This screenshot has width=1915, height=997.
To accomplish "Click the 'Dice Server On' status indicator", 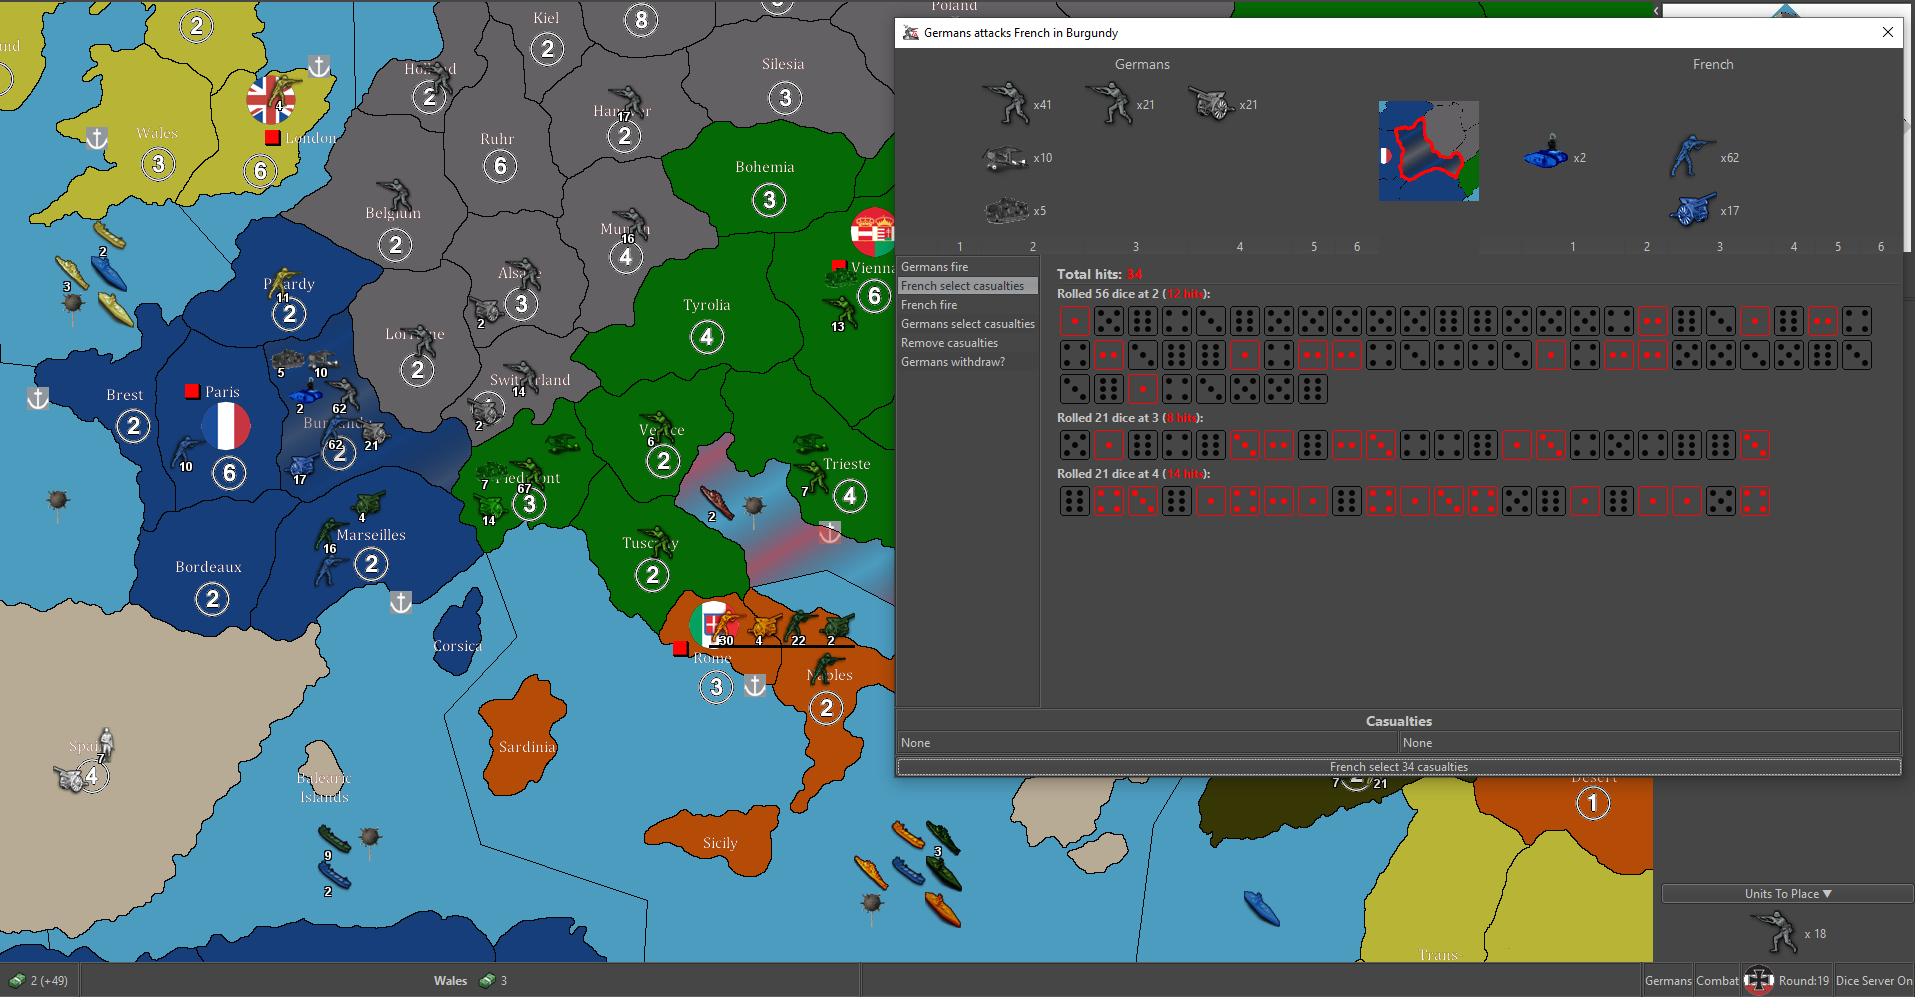I will click(1873, 980).
